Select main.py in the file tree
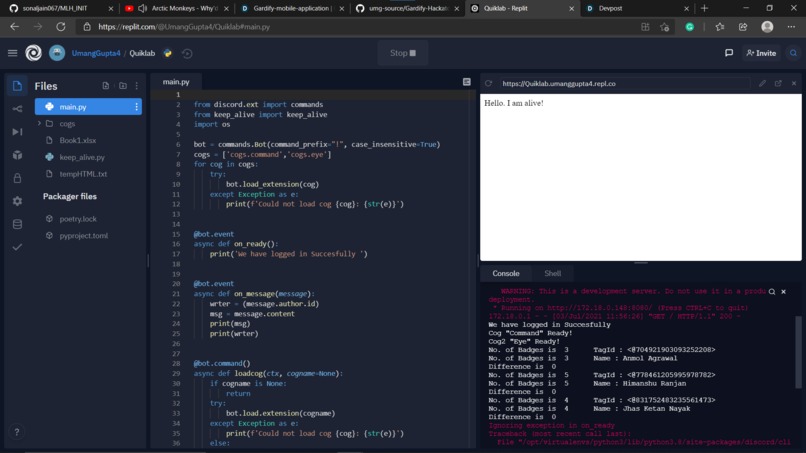Image resolution: width=806 pixels, height=453 pixels. [88, 106]
